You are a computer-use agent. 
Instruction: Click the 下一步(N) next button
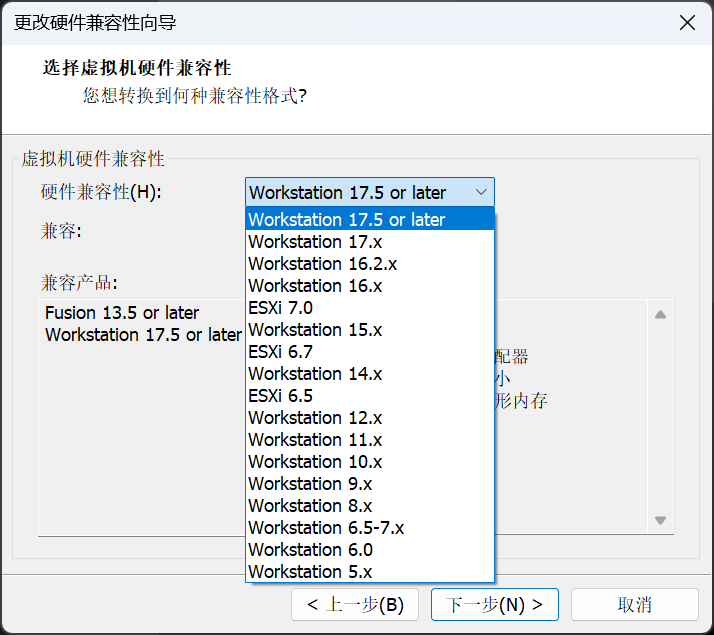(495, 605)
